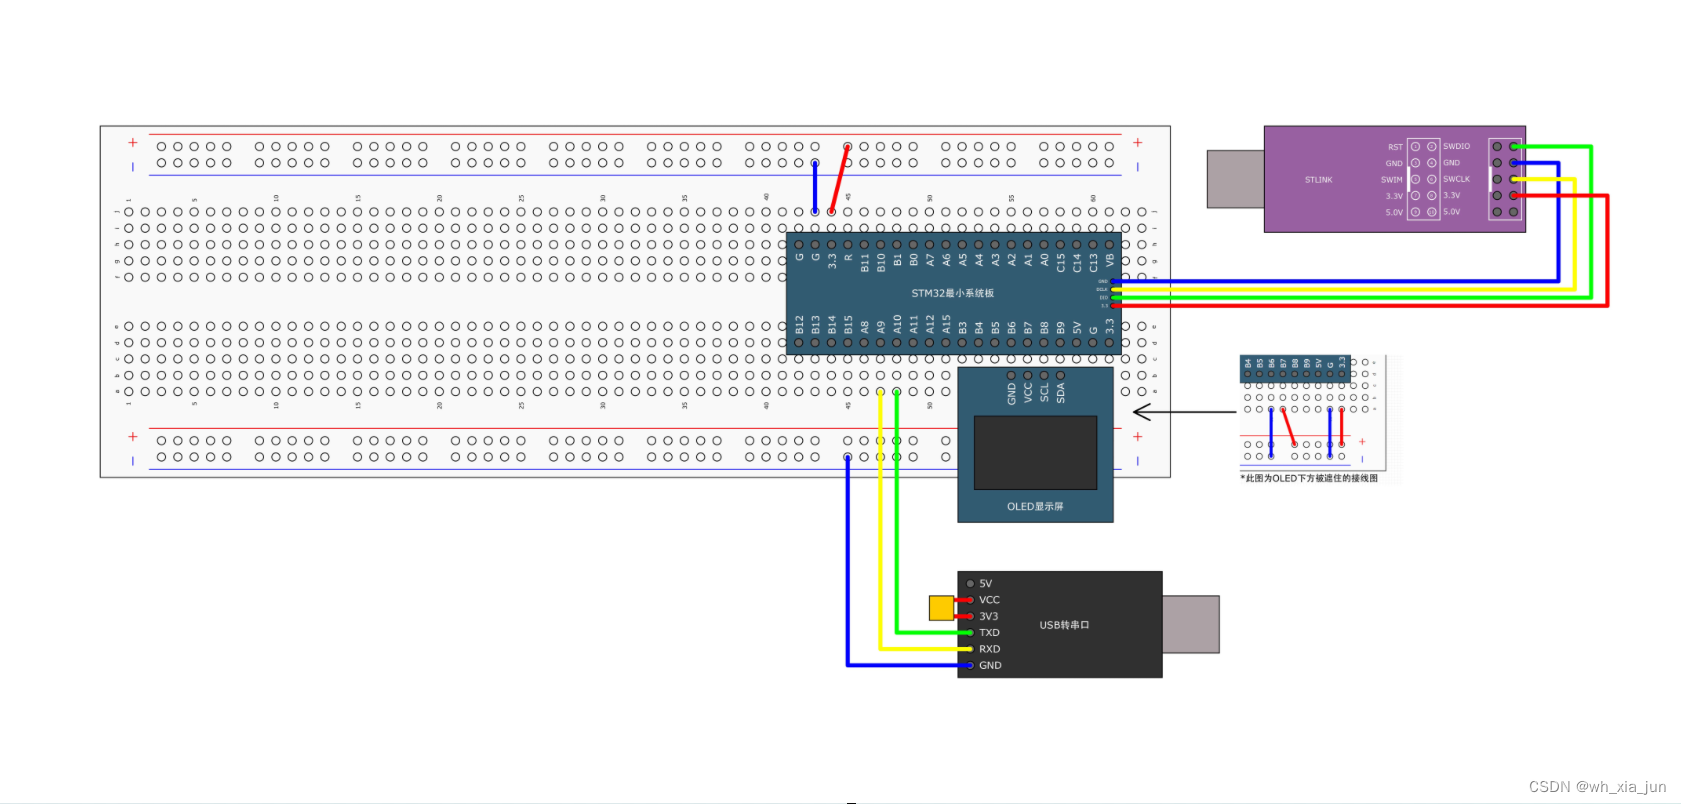Click the 5V pin label on STM32 board
The height and width of the screenshot is (804, 1681).
1077,327
